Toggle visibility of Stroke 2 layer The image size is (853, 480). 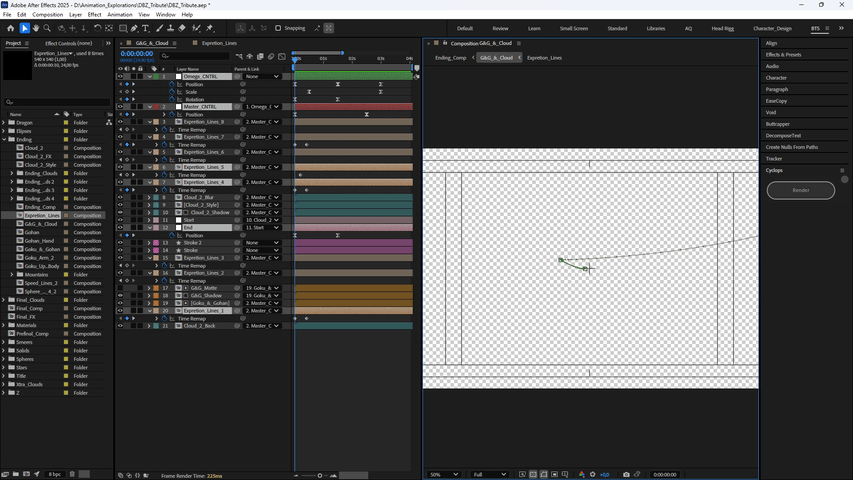tap(120, 243)
